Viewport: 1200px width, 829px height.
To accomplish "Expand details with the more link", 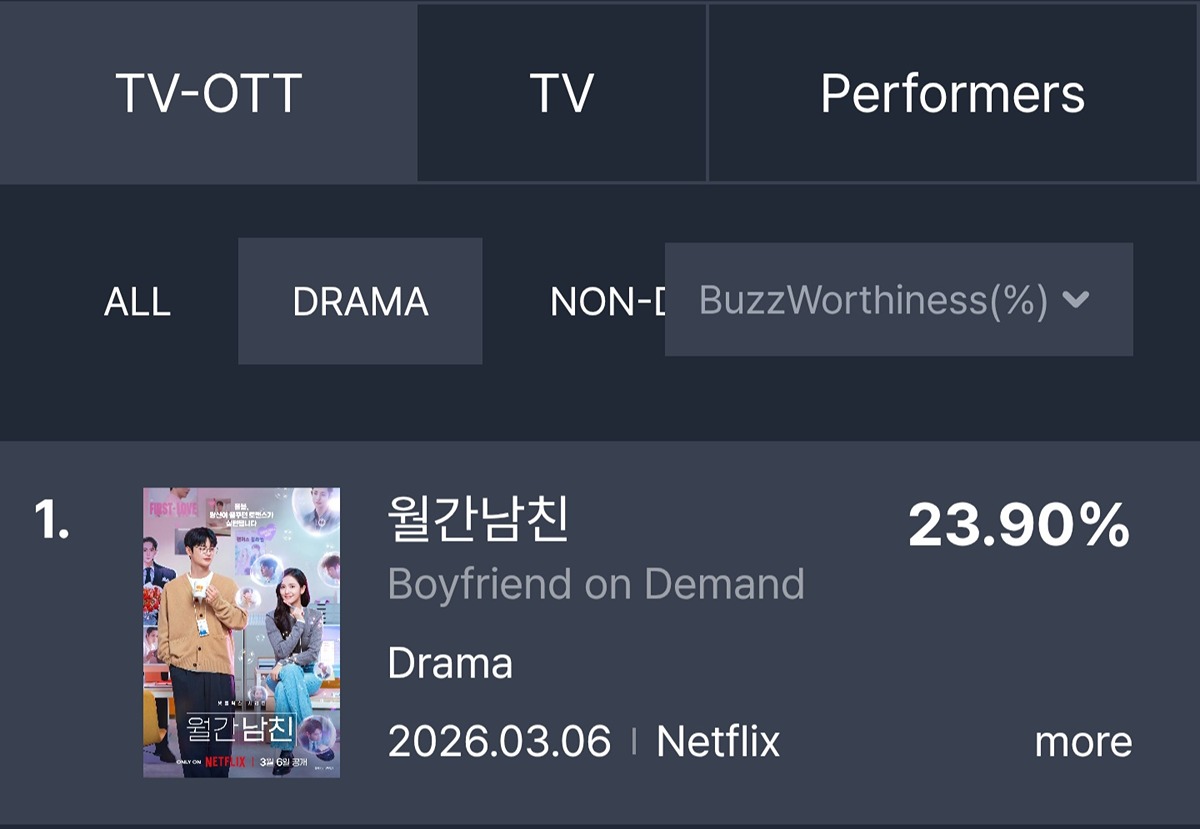I will click(x=1083, y=743).
